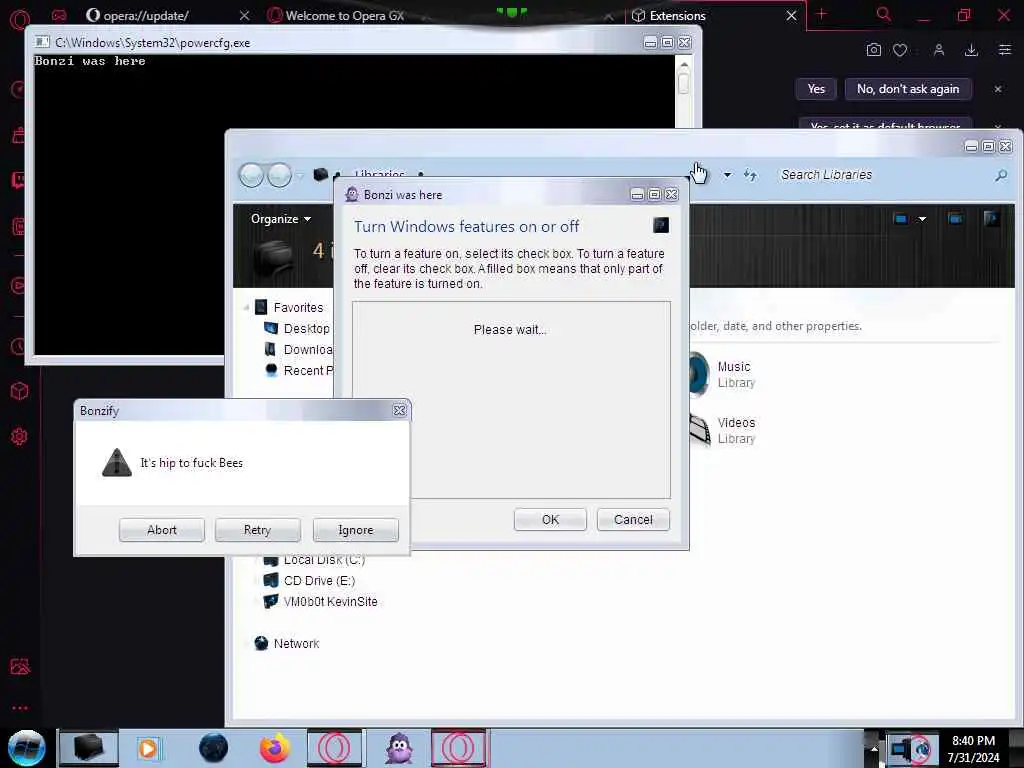
Task: Switch to Welcome to Opera GX tab
Action: 345,16
